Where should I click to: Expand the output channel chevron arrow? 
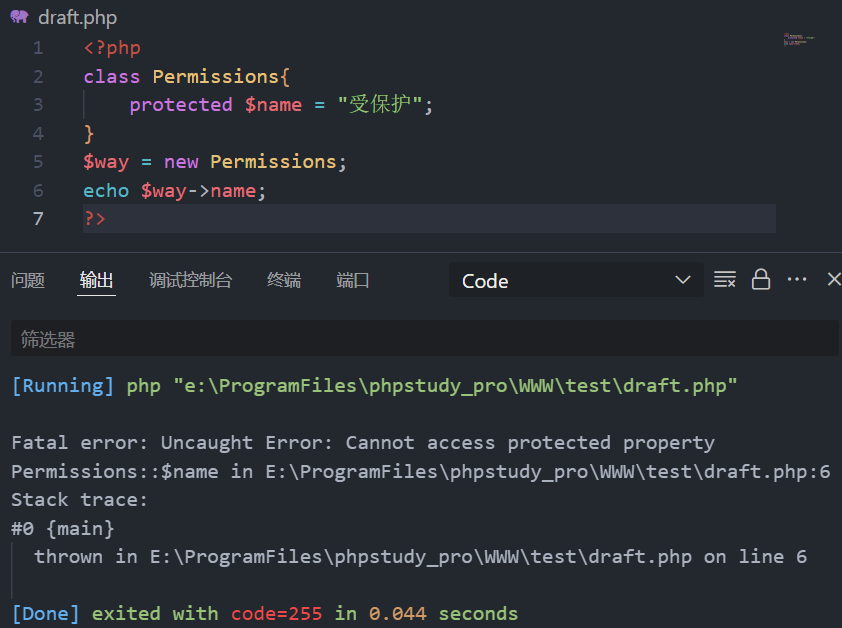(x=683, y=280)
